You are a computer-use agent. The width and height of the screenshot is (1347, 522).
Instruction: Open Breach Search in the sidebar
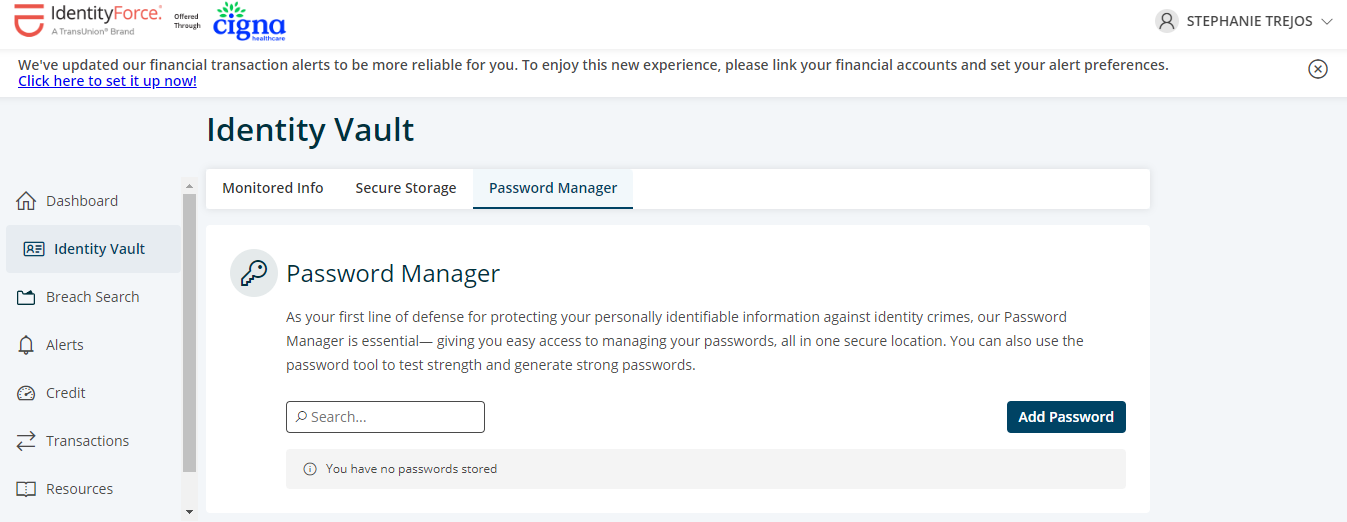pyautogui.click(x=93, y=297)
